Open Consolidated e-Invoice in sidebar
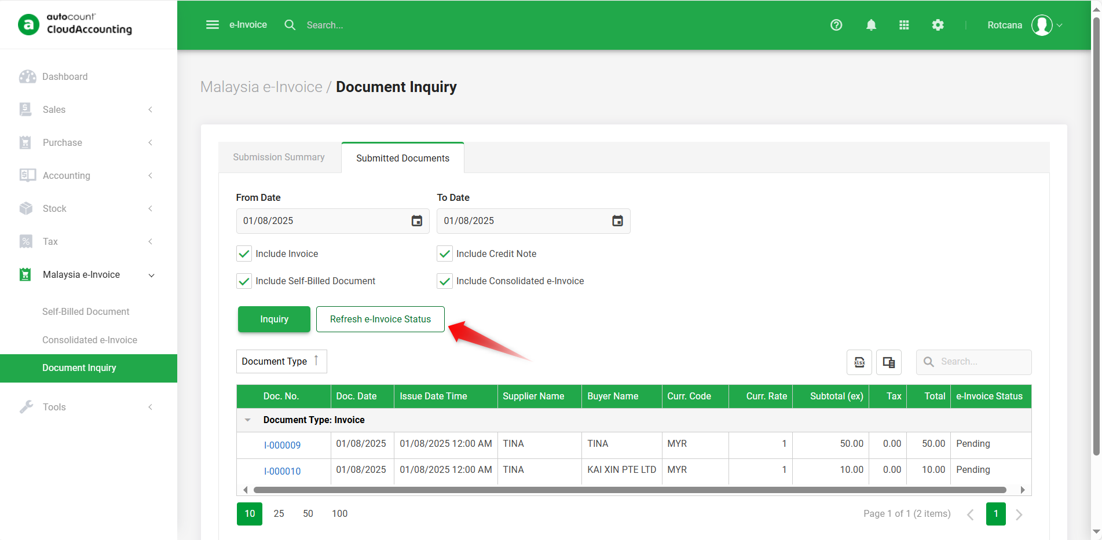The image size is (1102, 541). (x=90, y=339)
